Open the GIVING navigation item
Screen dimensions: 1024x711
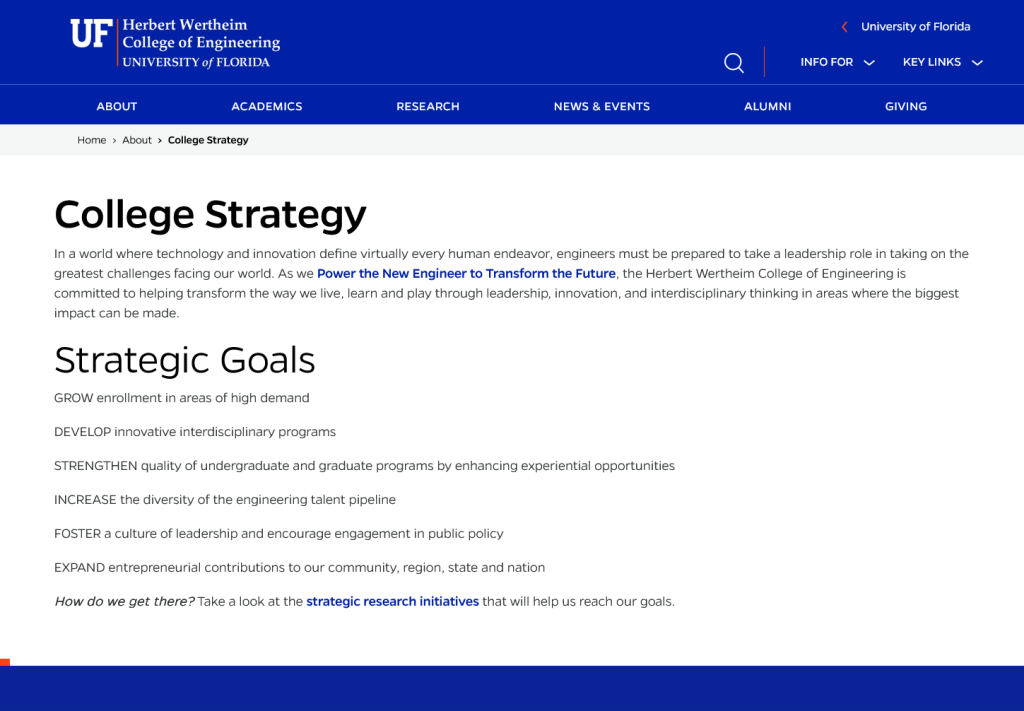click(x=905, y=105)
